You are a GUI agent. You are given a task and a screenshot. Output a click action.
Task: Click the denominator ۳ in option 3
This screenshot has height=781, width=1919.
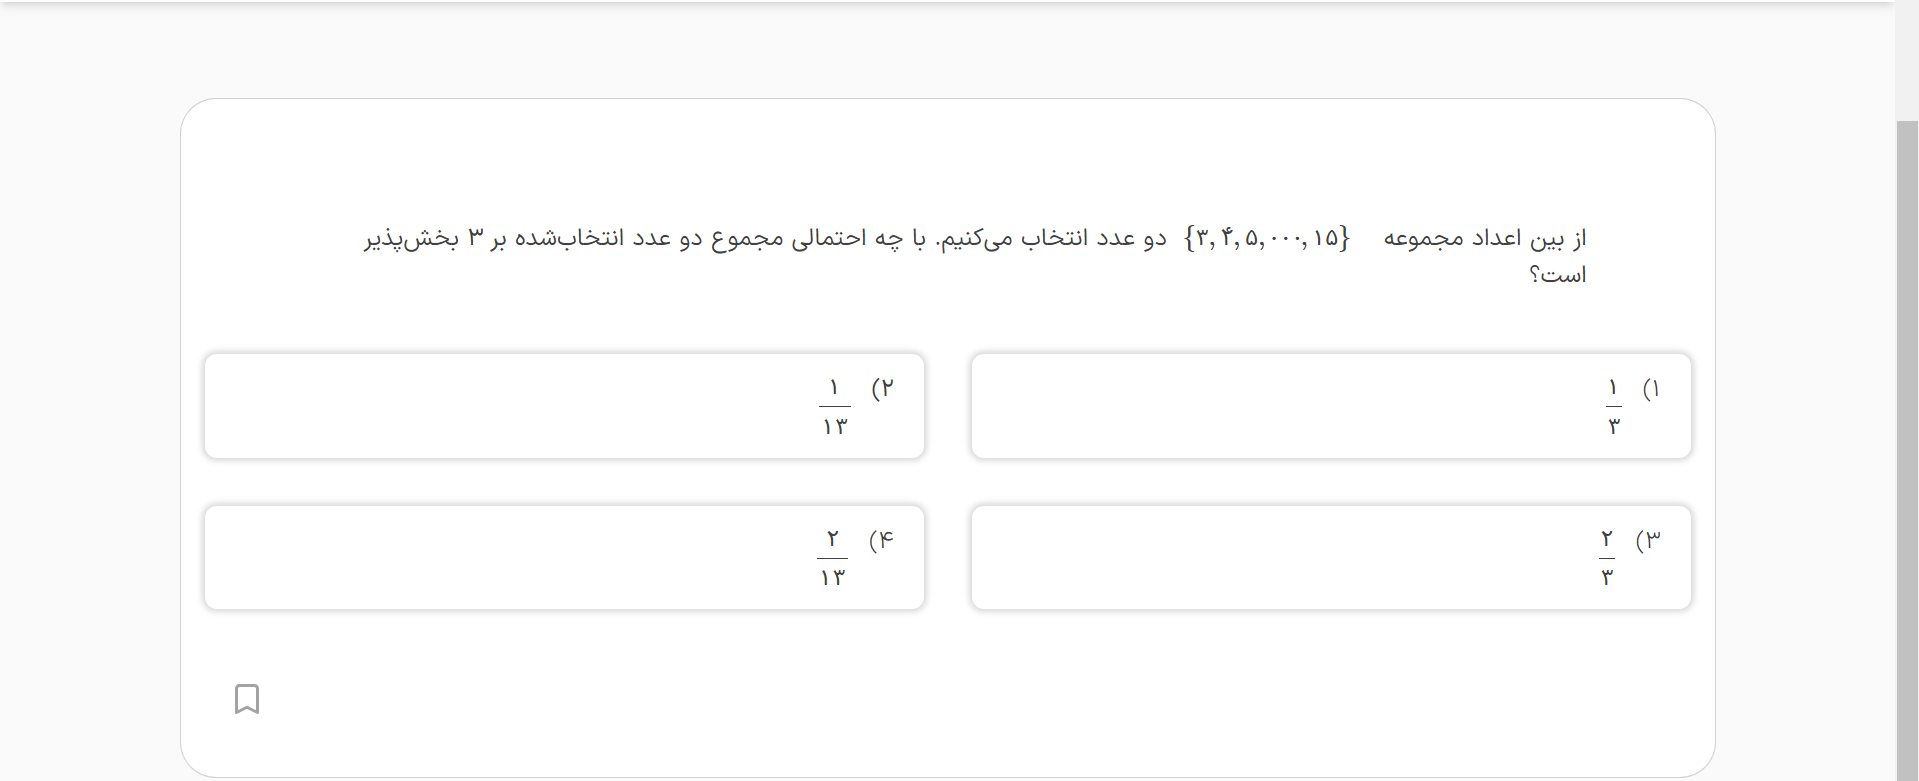(1607, 578)
